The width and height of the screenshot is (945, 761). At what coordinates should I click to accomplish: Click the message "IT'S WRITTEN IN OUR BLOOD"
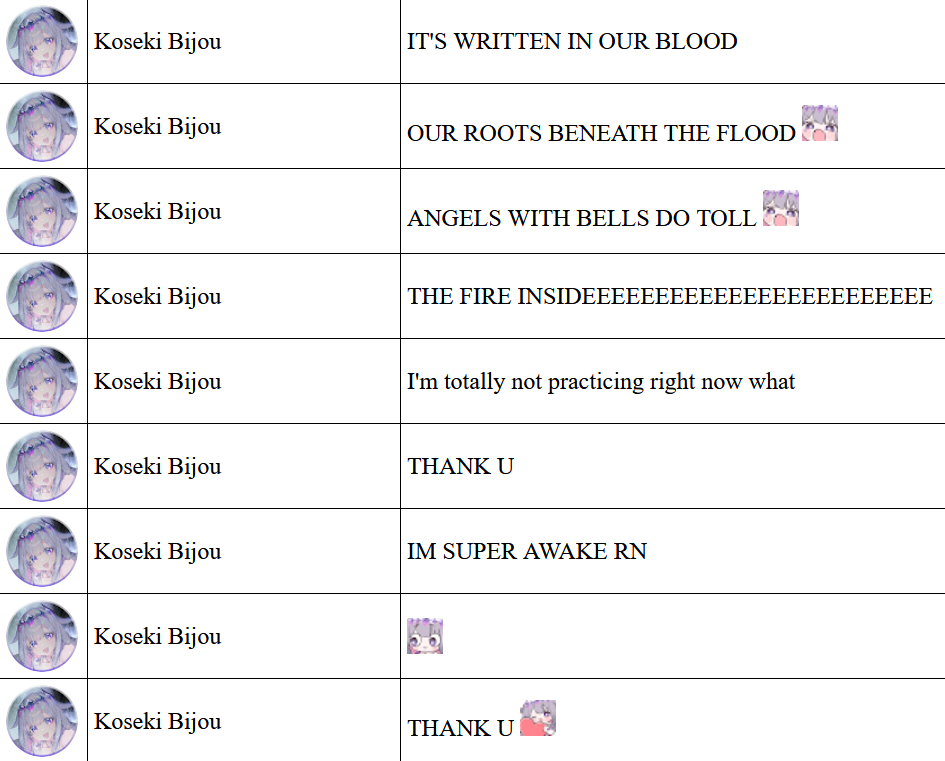click(572, 42)
